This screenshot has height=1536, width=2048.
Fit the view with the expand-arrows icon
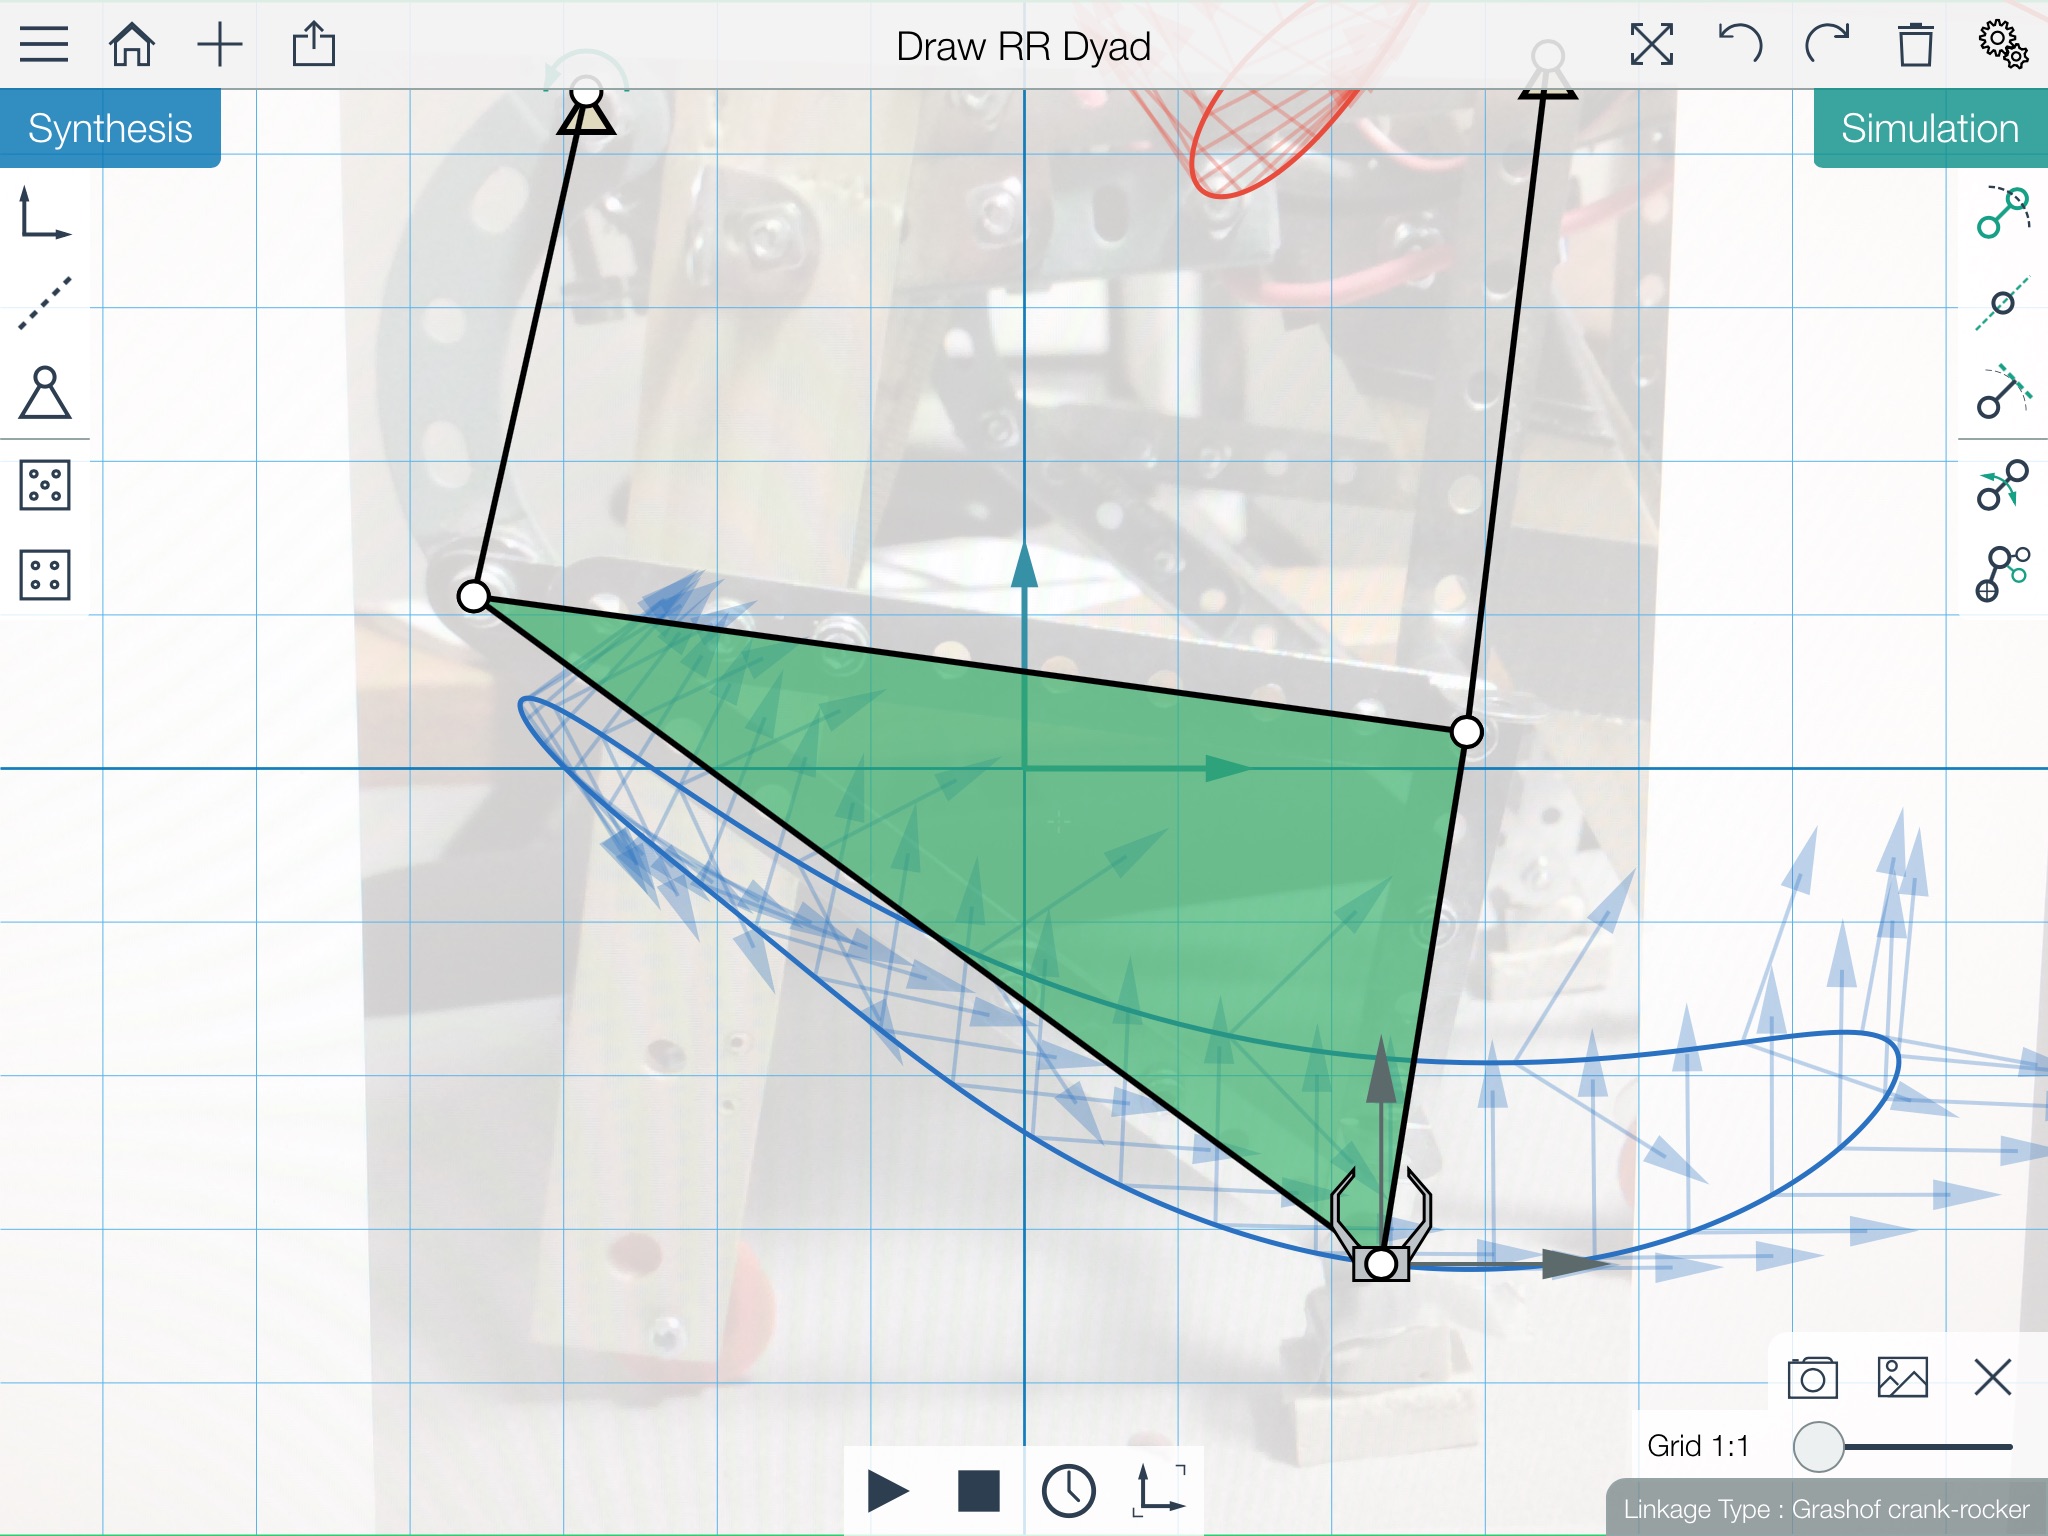1651,45
